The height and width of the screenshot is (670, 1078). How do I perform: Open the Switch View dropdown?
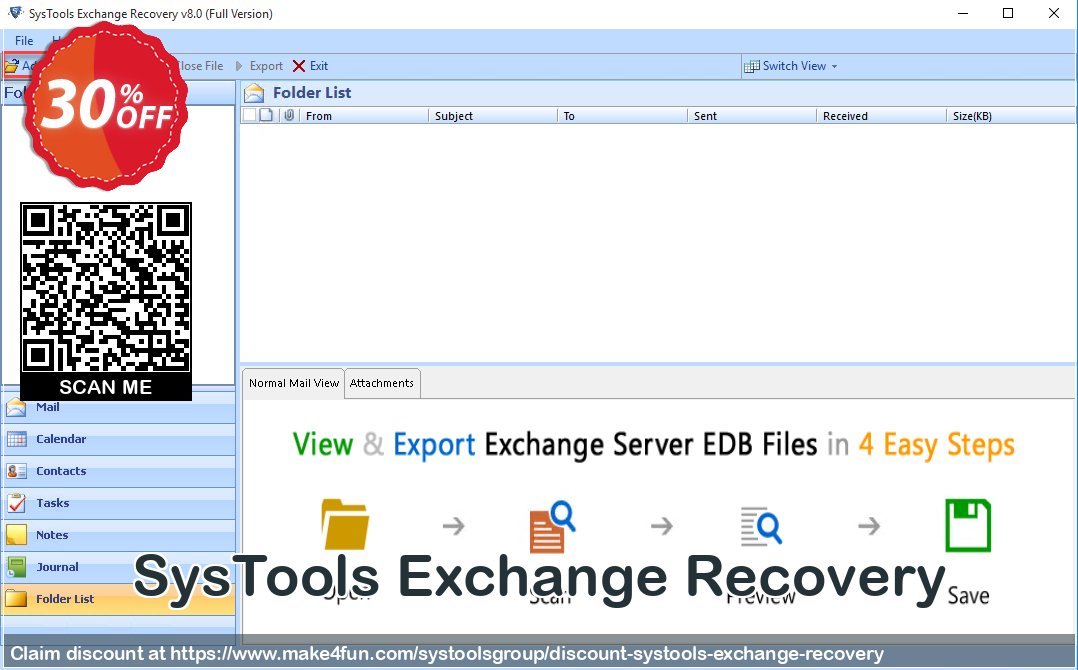[791, 66]
